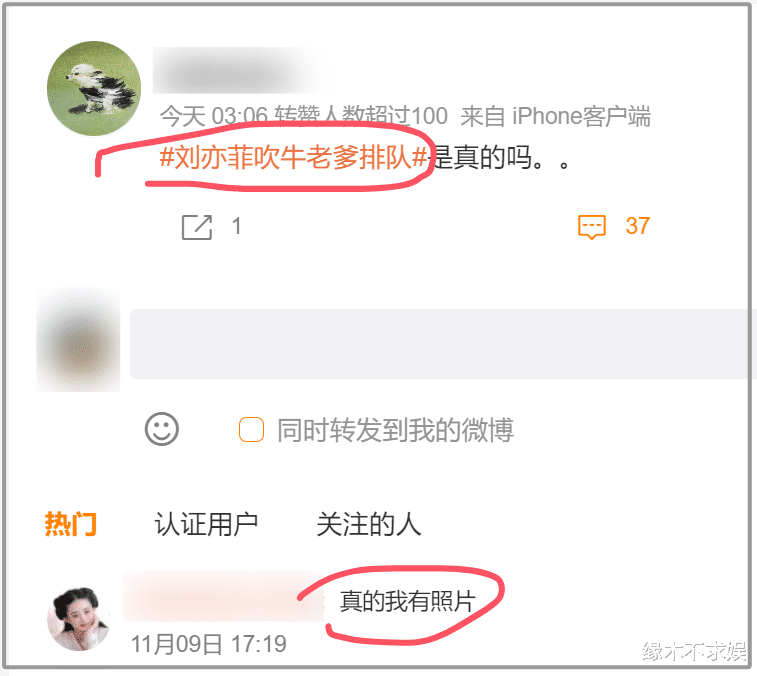Open the emoji smiley picker

(x=162, y=429)
